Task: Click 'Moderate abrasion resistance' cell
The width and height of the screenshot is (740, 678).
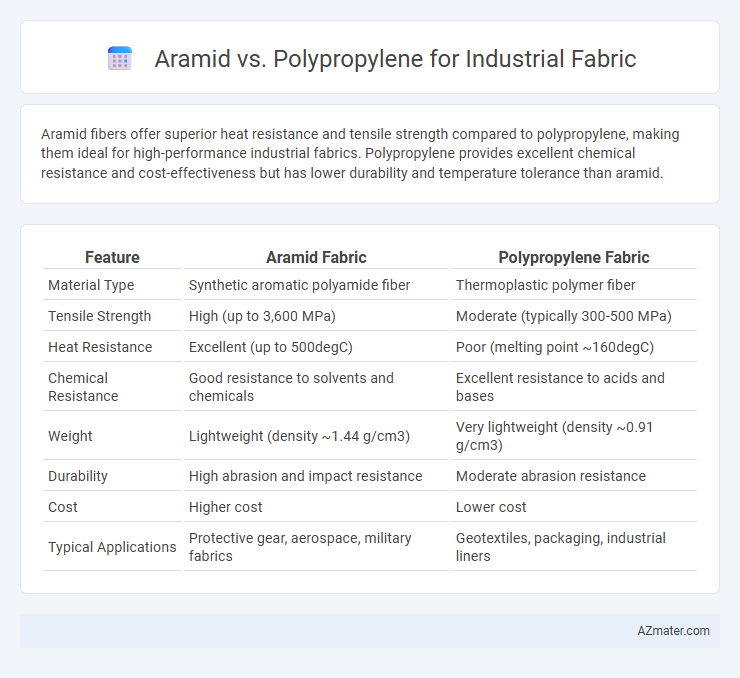Action: tap(551, 476)
